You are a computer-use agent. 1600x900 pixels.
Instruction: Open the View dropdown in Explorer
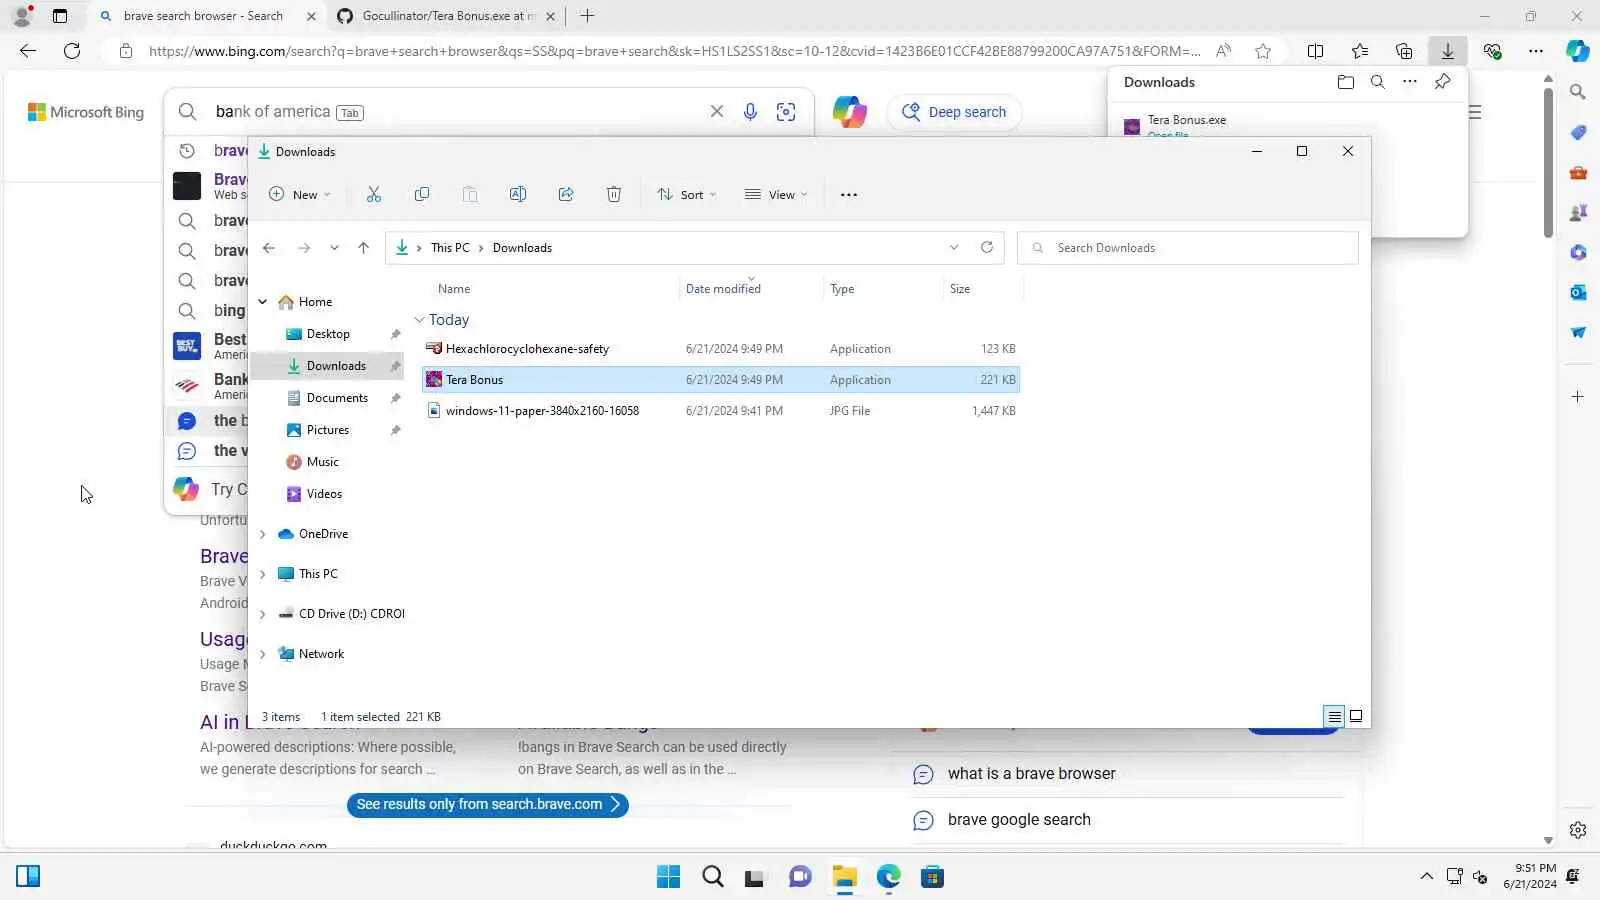[776, 195]
